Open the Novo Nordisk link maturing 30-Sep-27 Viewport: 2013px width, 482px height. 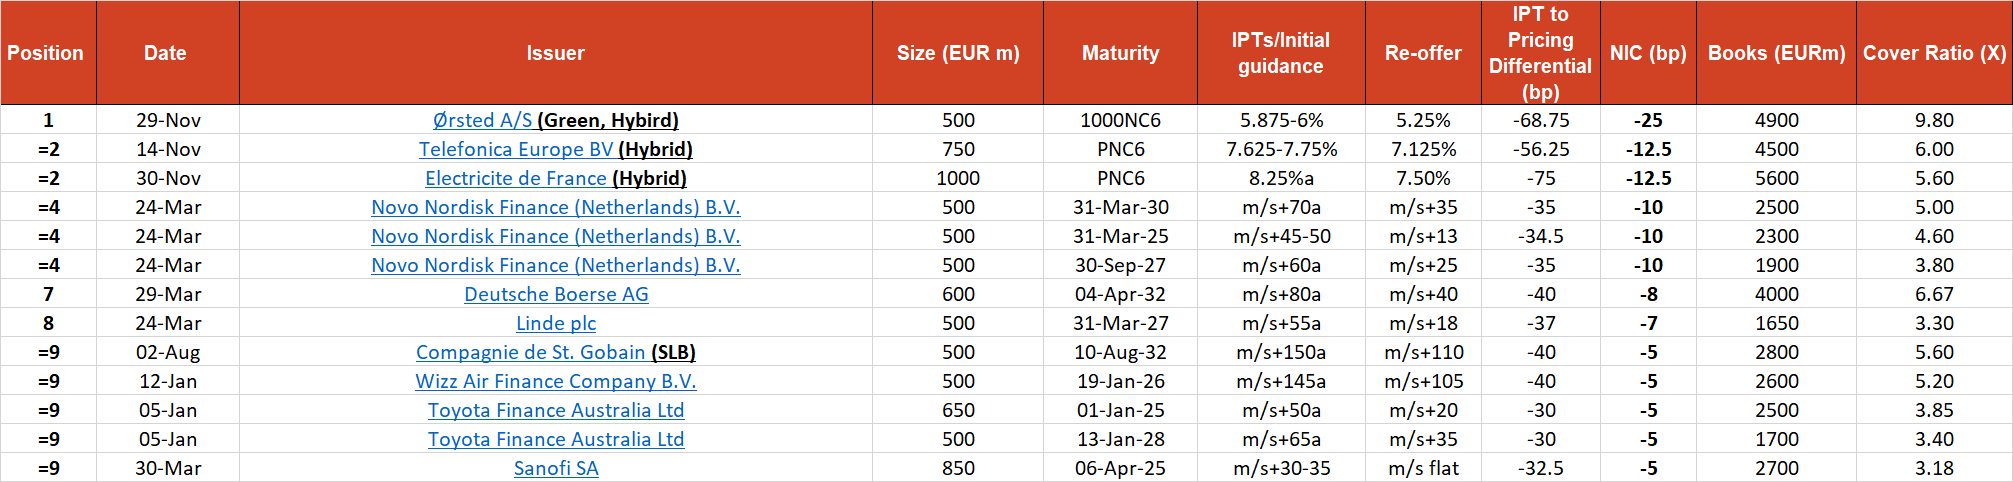(556, 265)
